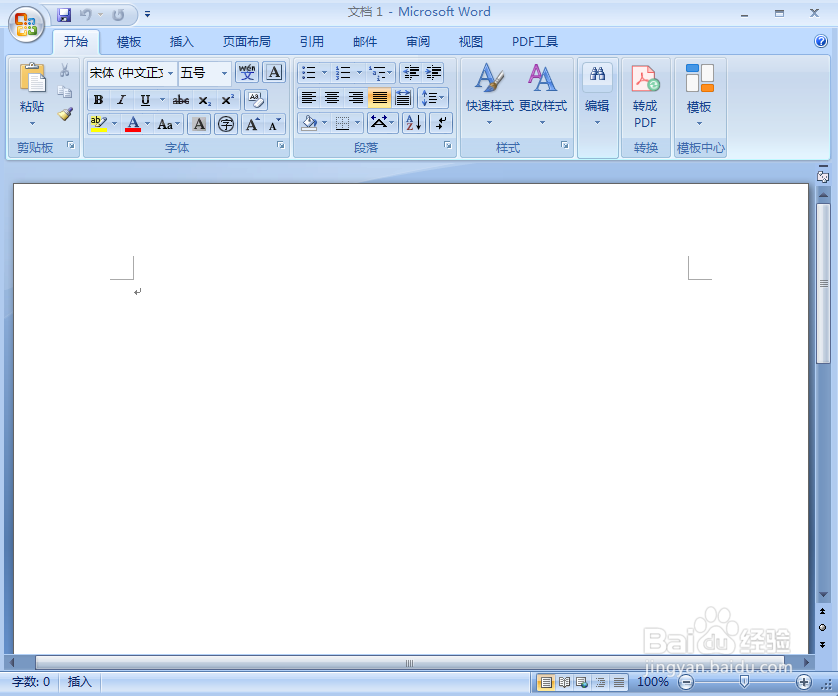838x696 pixels.
Task: Open the PDF工具 tab
Action: click(x=534, y=42)
